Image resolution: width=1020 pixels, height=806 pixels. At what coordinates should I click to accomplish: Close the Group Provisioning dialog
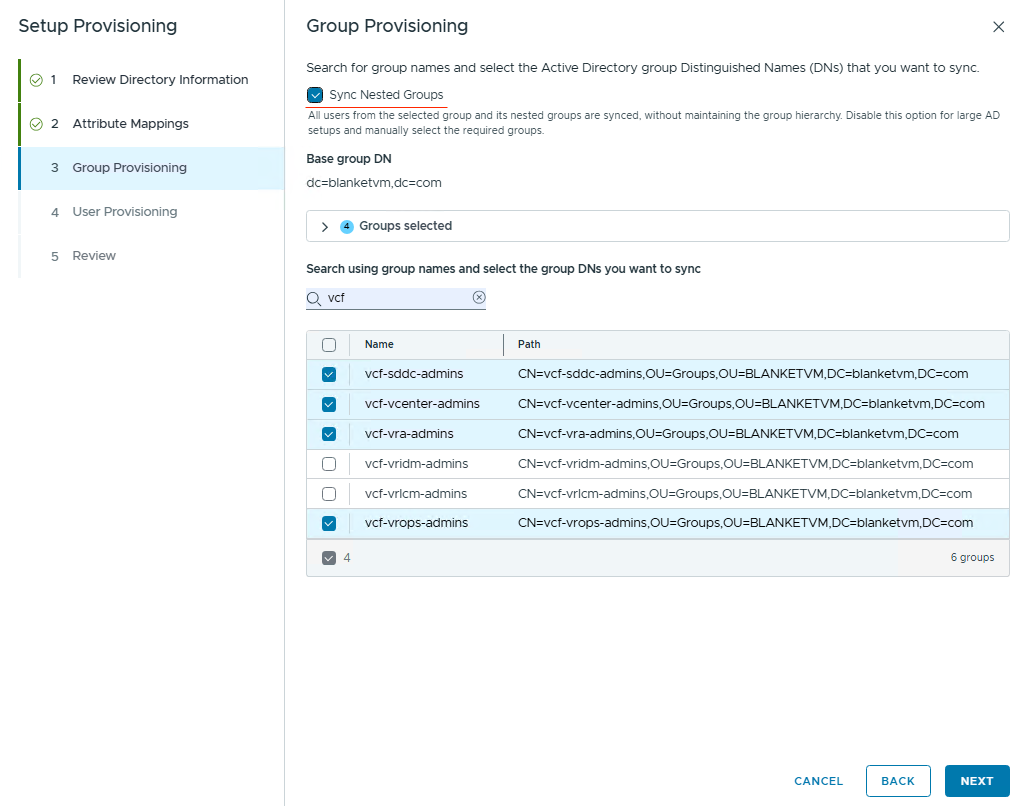tap(998, 27)
